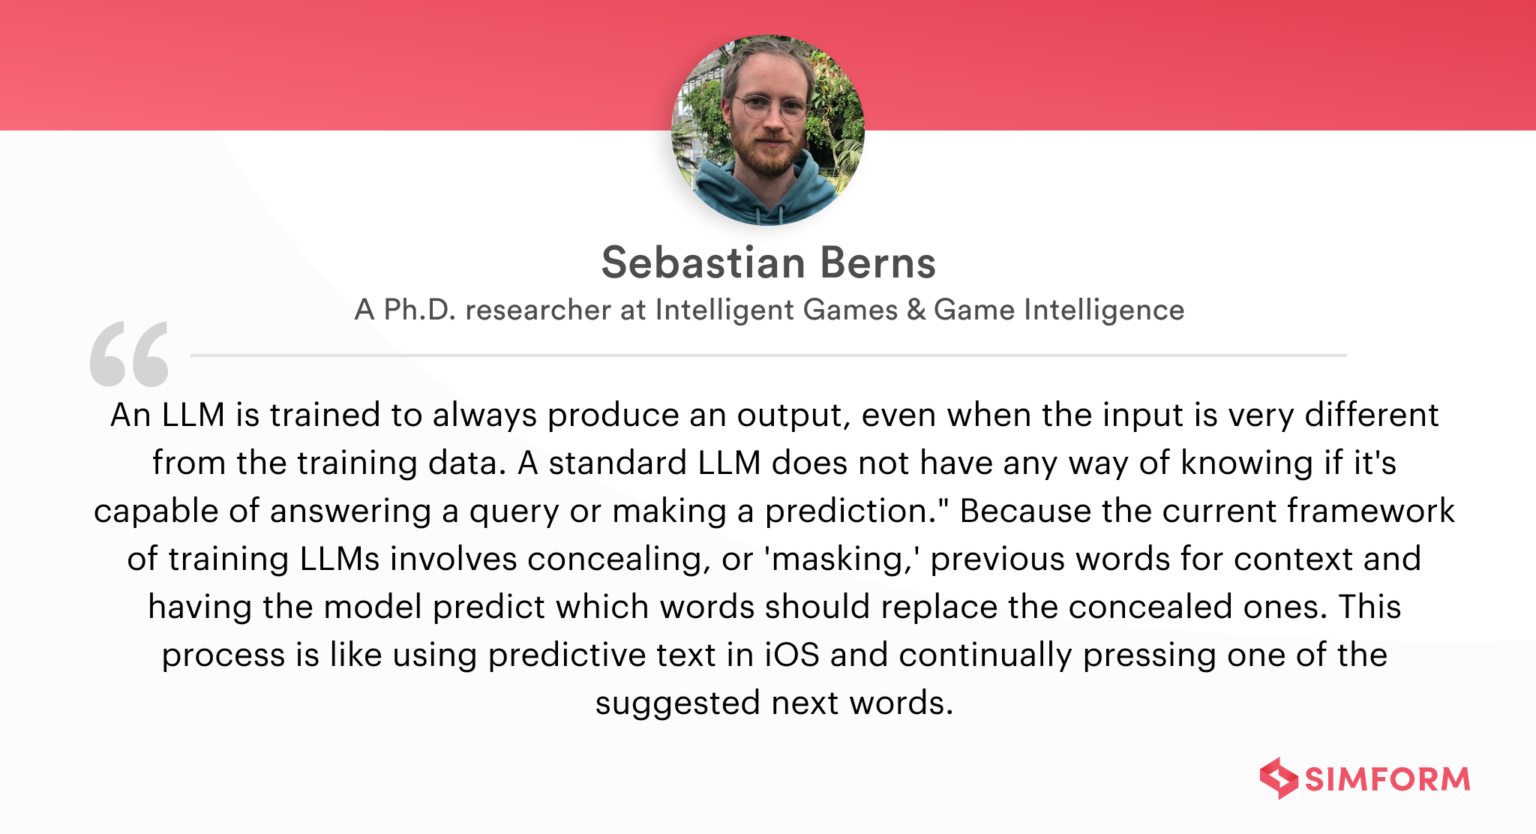
Task: Click "Game Intelligence" in the subtitle
Action: pyautogui.click(x=1059, y=310)
